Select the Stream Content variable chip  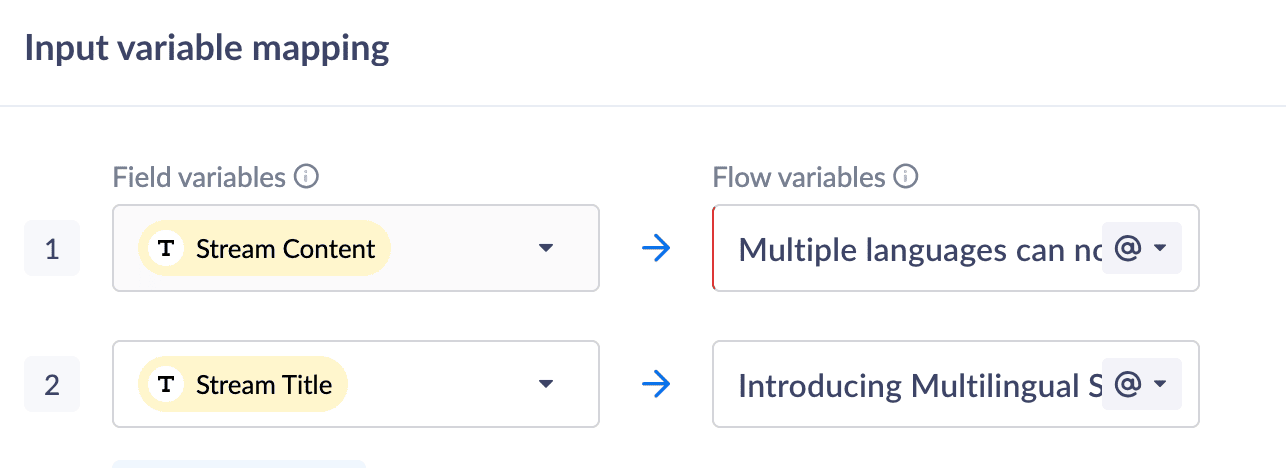point(284,249)
